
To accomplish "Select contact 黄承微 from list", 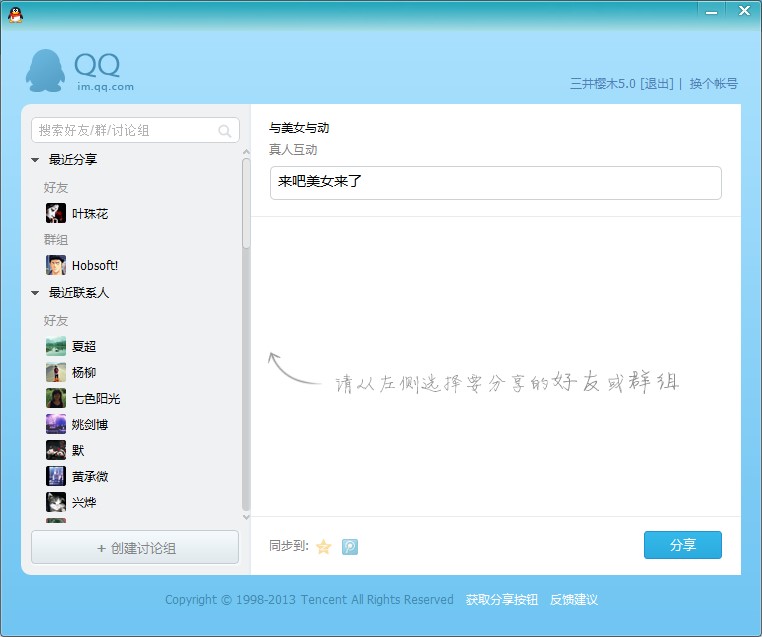I will click(x=90, y=476).
